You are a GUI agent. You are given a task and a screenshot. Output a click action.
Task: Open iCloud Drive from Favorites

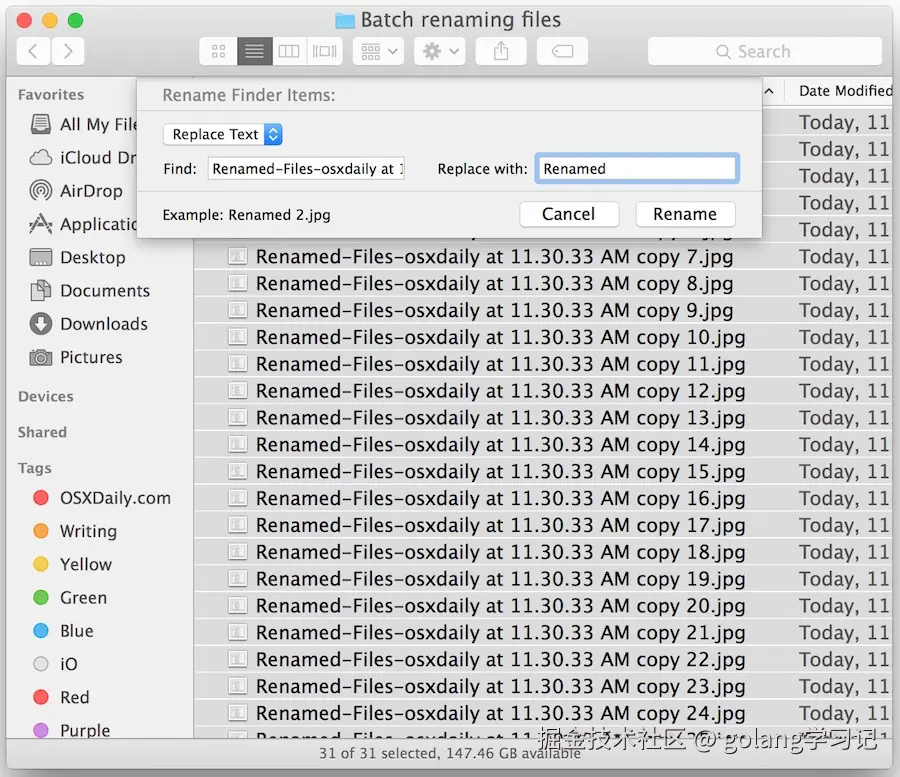click(x=92, y=158)
